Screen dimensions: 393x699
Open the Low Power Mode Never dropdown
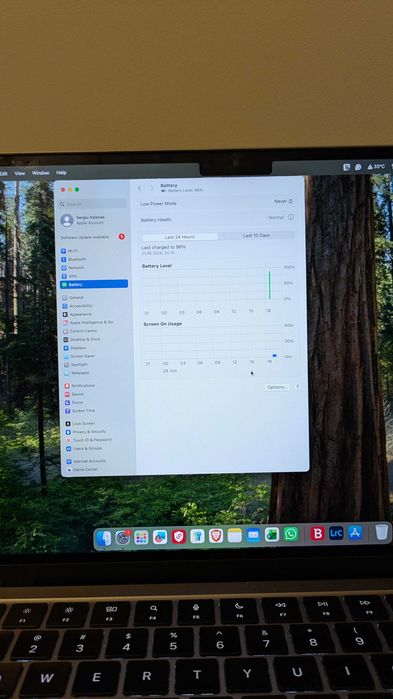coord(283,201)
